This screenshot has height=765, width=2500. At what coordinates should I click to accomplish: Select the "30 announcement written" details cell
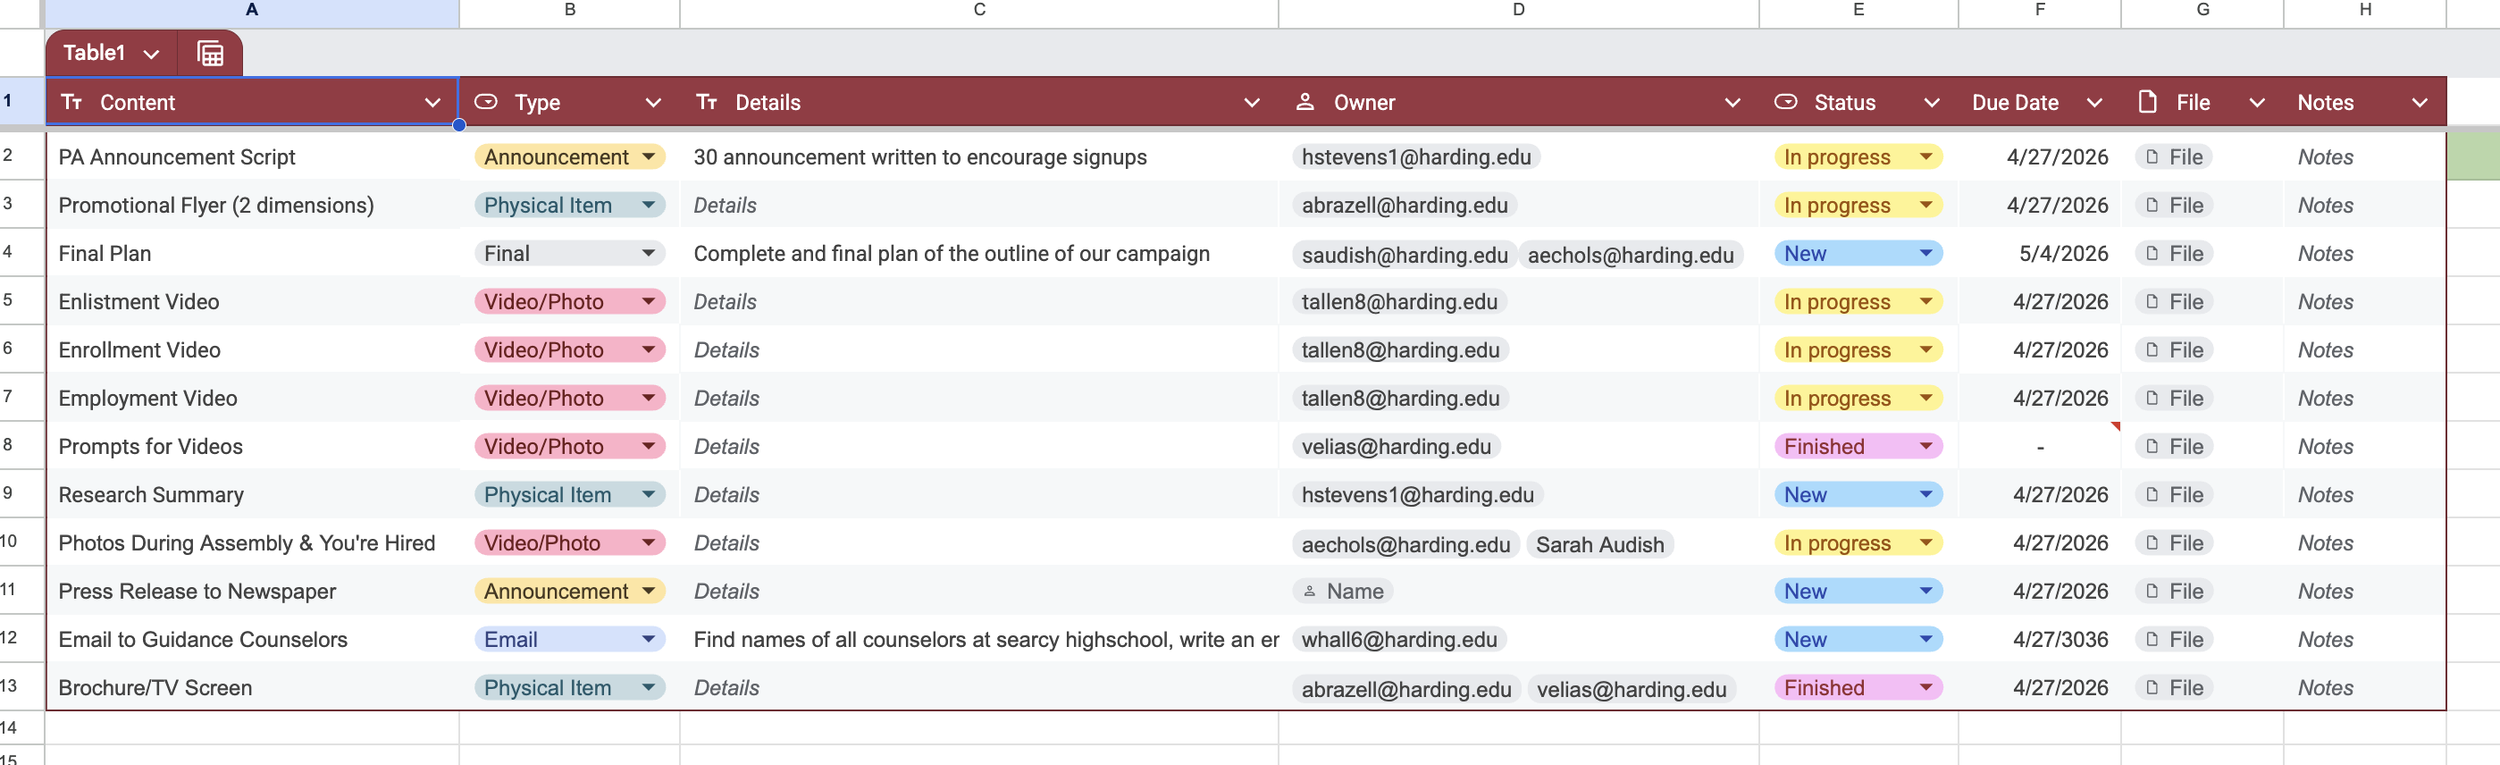click(x=979, y=157)
